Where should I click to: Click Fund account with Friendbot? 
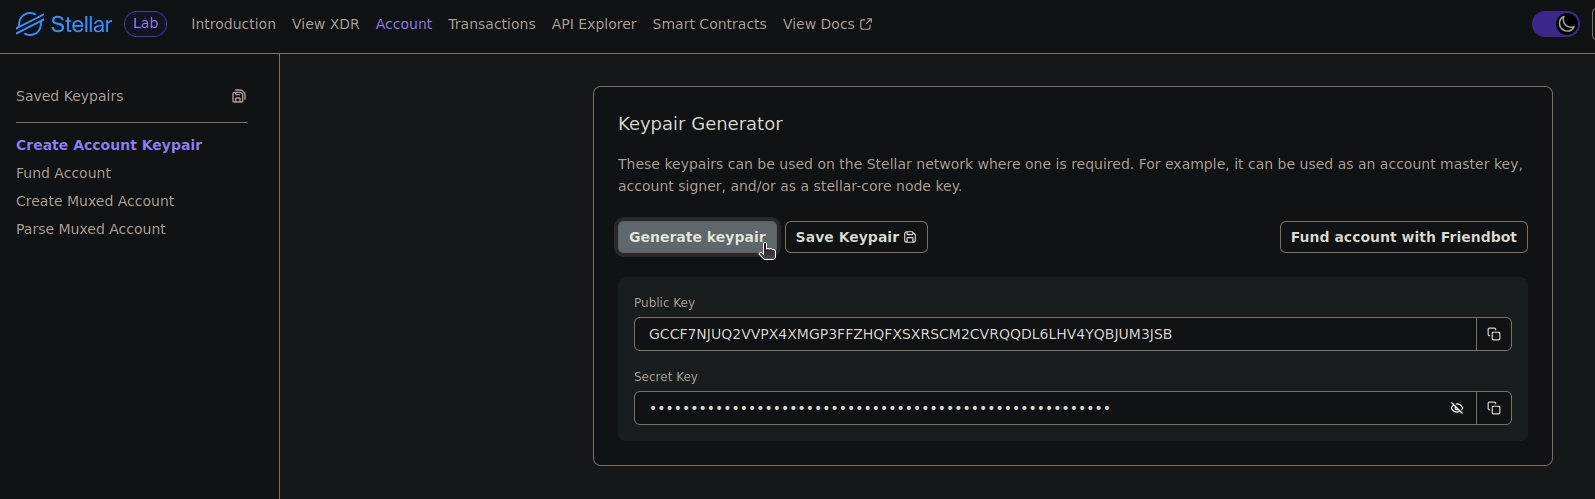tap(1403, 237)
